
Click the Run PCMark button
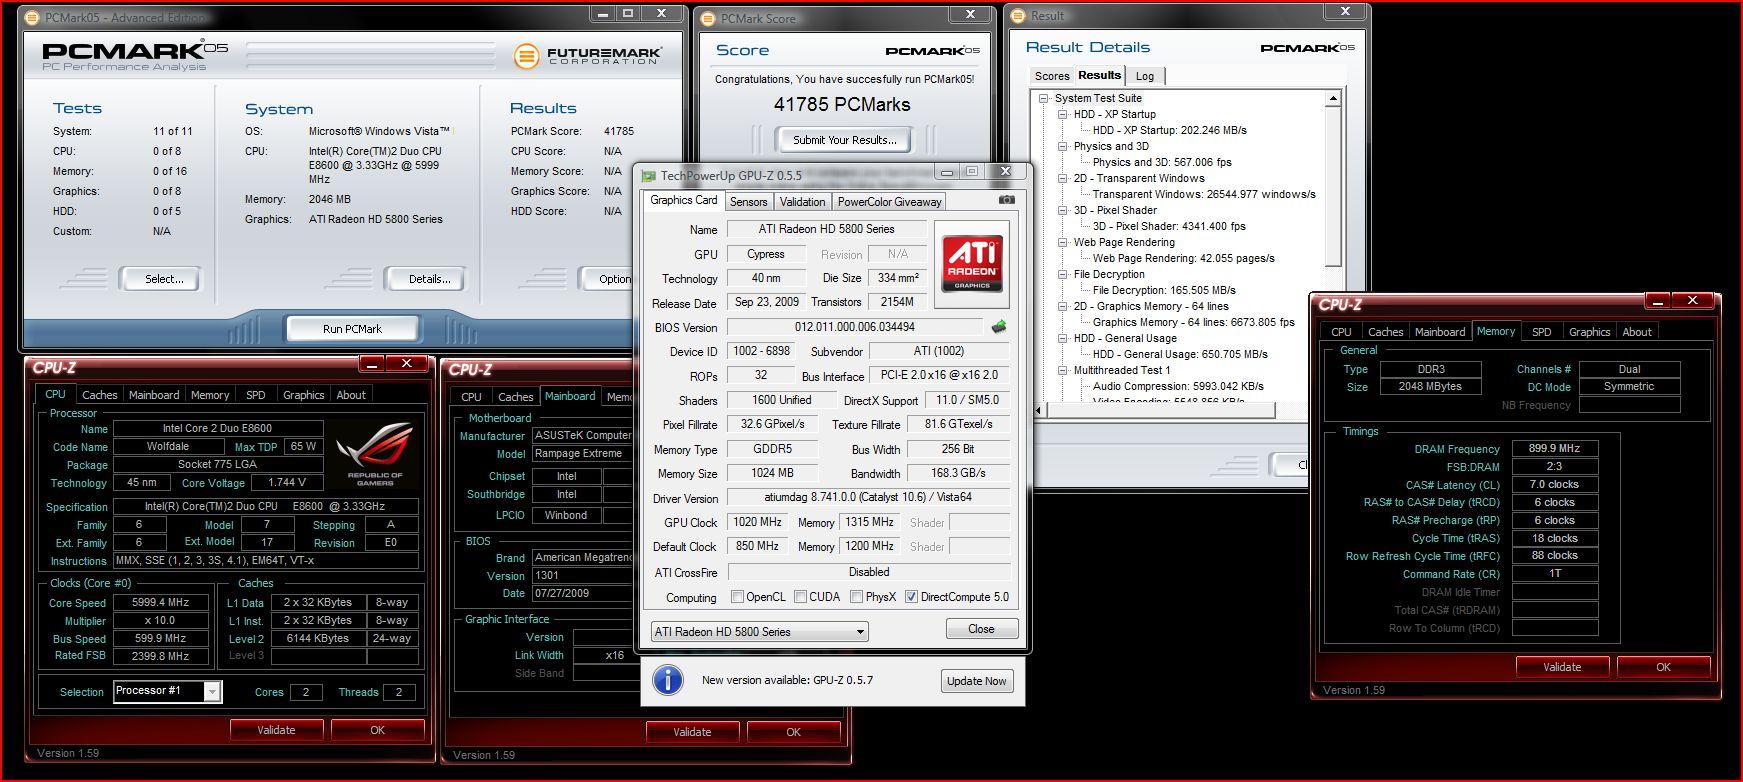[351, 328]
